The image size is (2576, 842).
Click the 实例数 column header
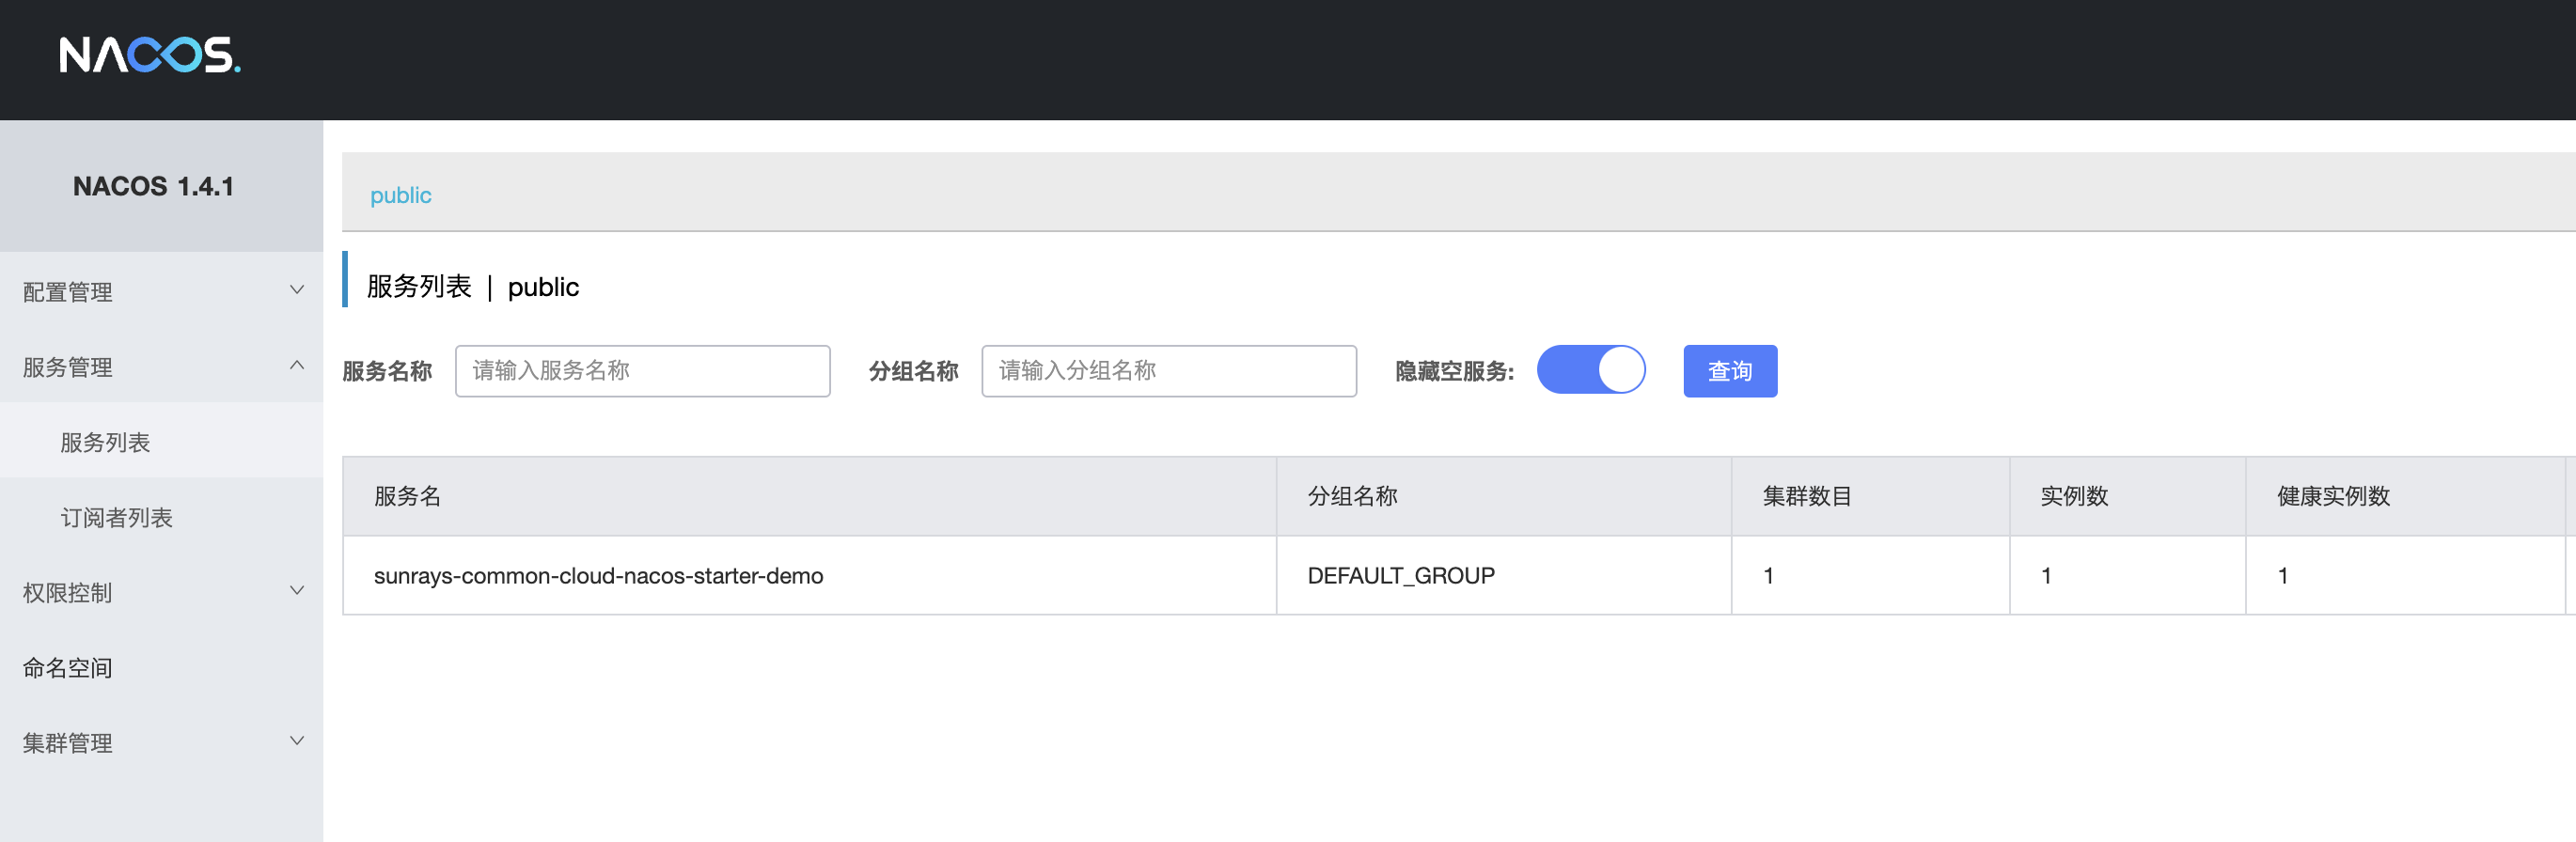pyautogui.click(x=2128, y=496)
